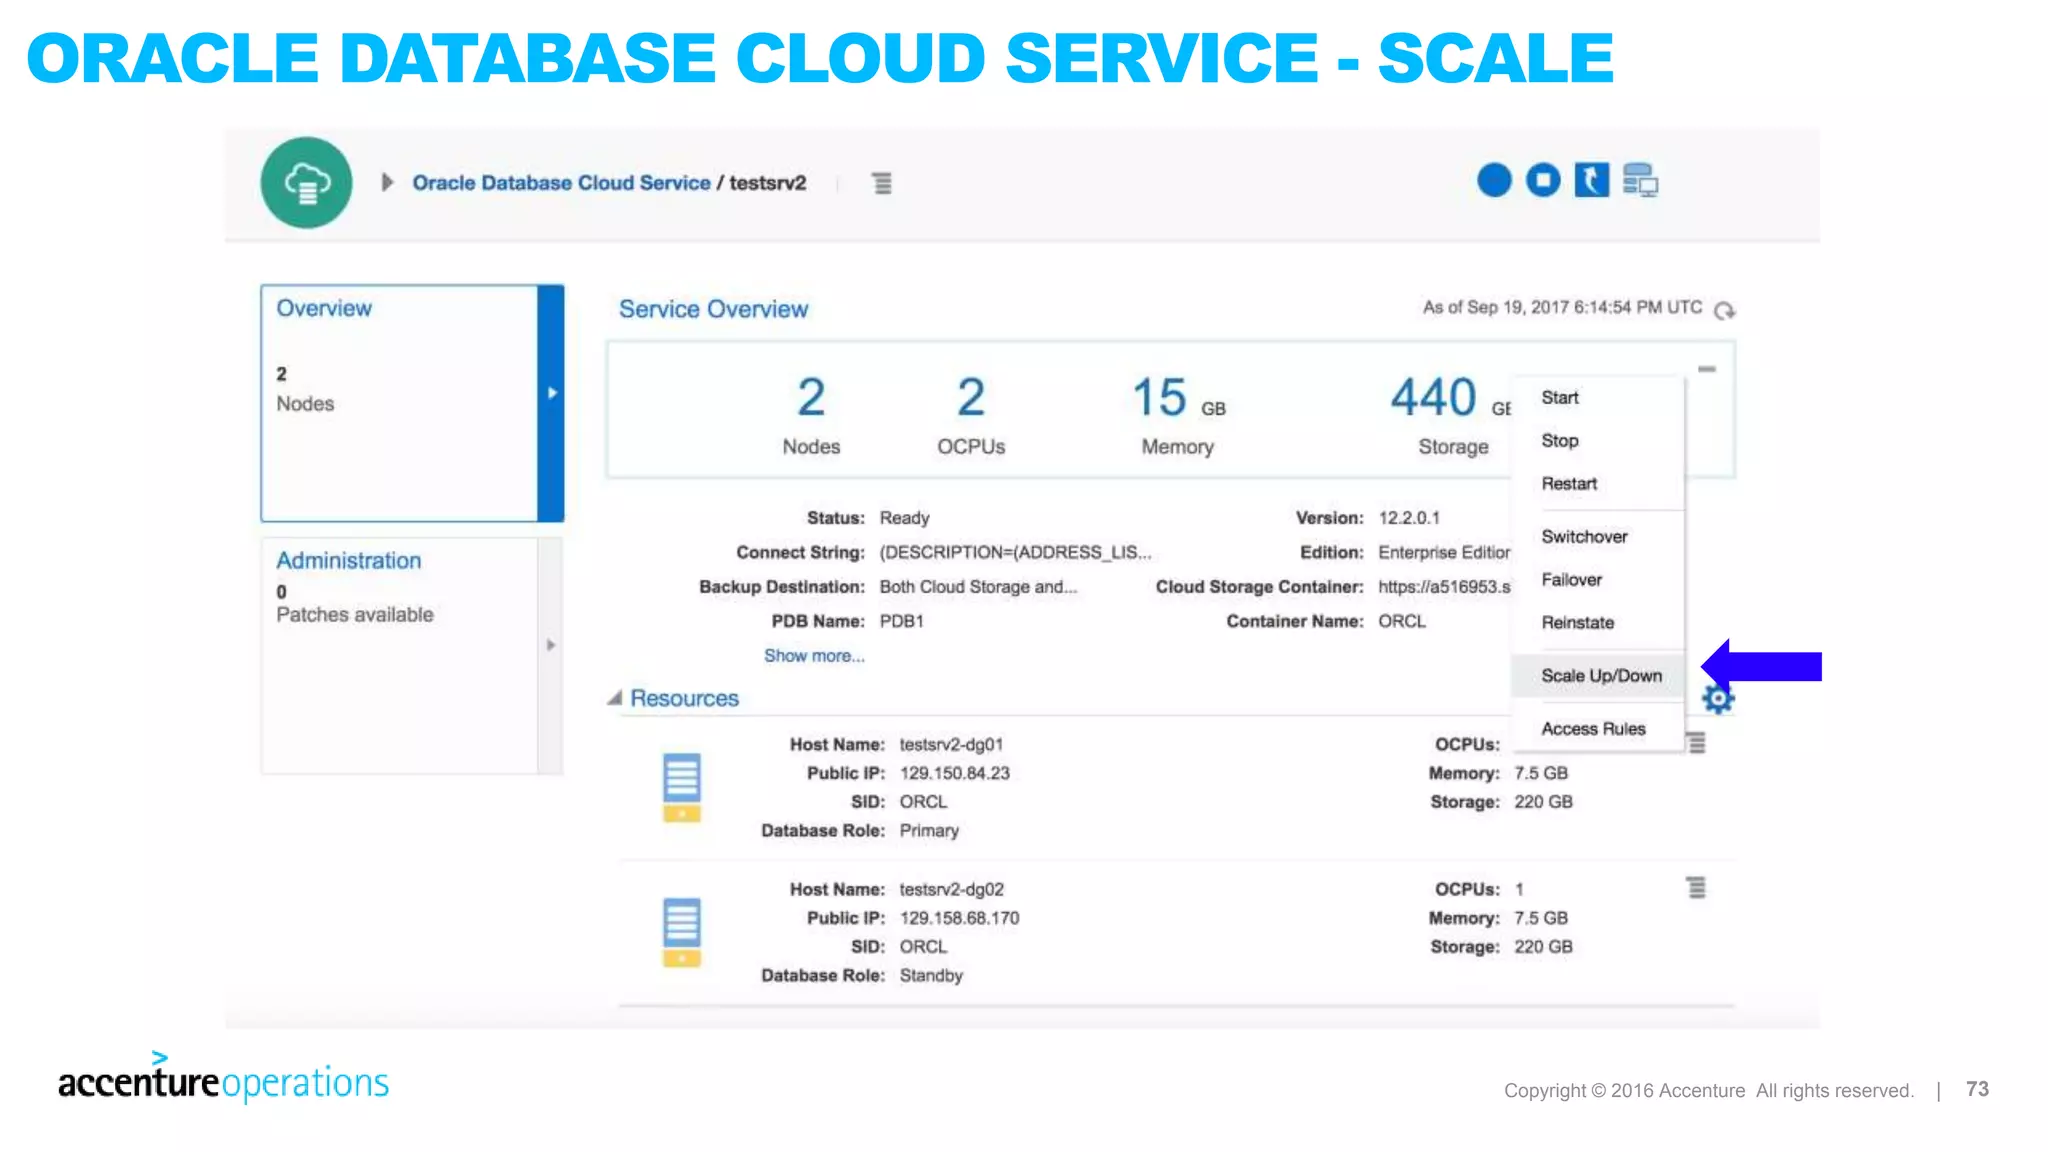Open the testsrv2-dg01 node hamburger menu
This screenshot has width=2048, height=1152.
pyautogui.click(x=1696, y=743)
